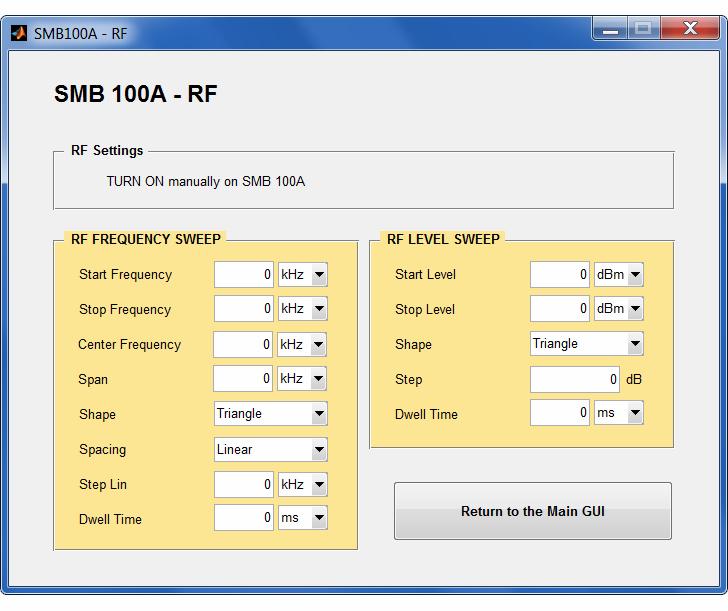Screen dimensions: 728x611
Task: Maximize the SMB100A - RF window
Action: pos(644,29)
